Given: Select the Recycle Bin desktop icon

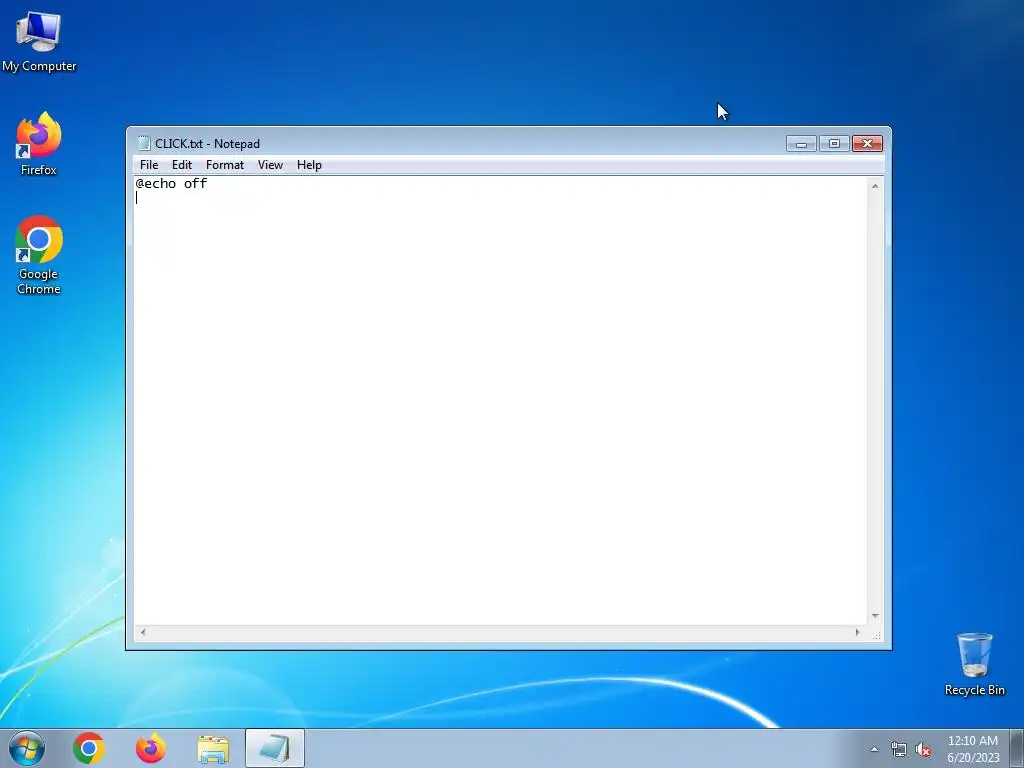Looking at the screenshot, I should pos(974,664).
